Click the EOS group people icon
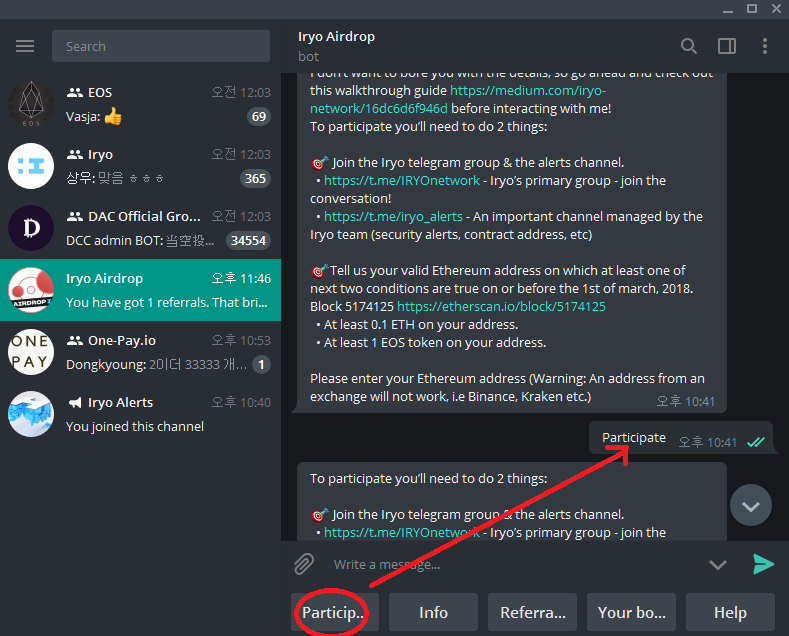789x636 pixels. tap(74, 93)
